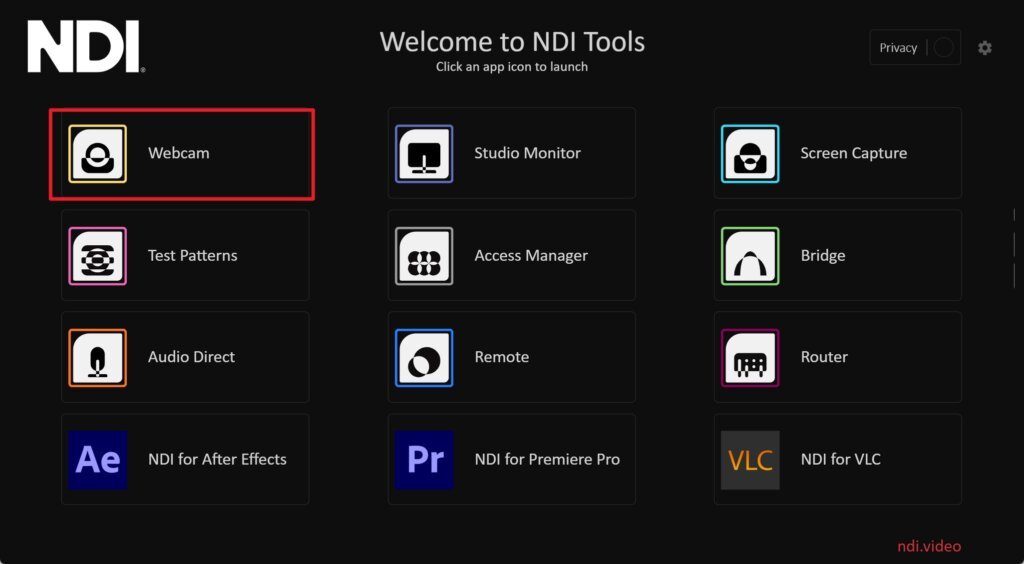Open settings with the gear icon
Screen dimensions: 1024x564
pos(985,48)
